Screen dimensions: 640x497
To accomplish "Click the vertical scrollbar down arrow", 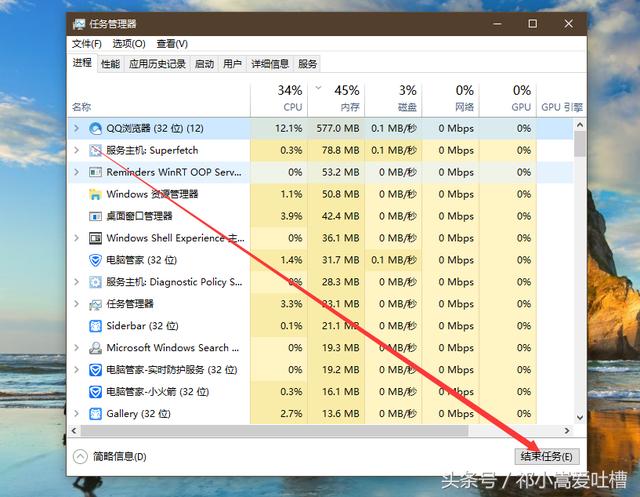I will point(580,417).
